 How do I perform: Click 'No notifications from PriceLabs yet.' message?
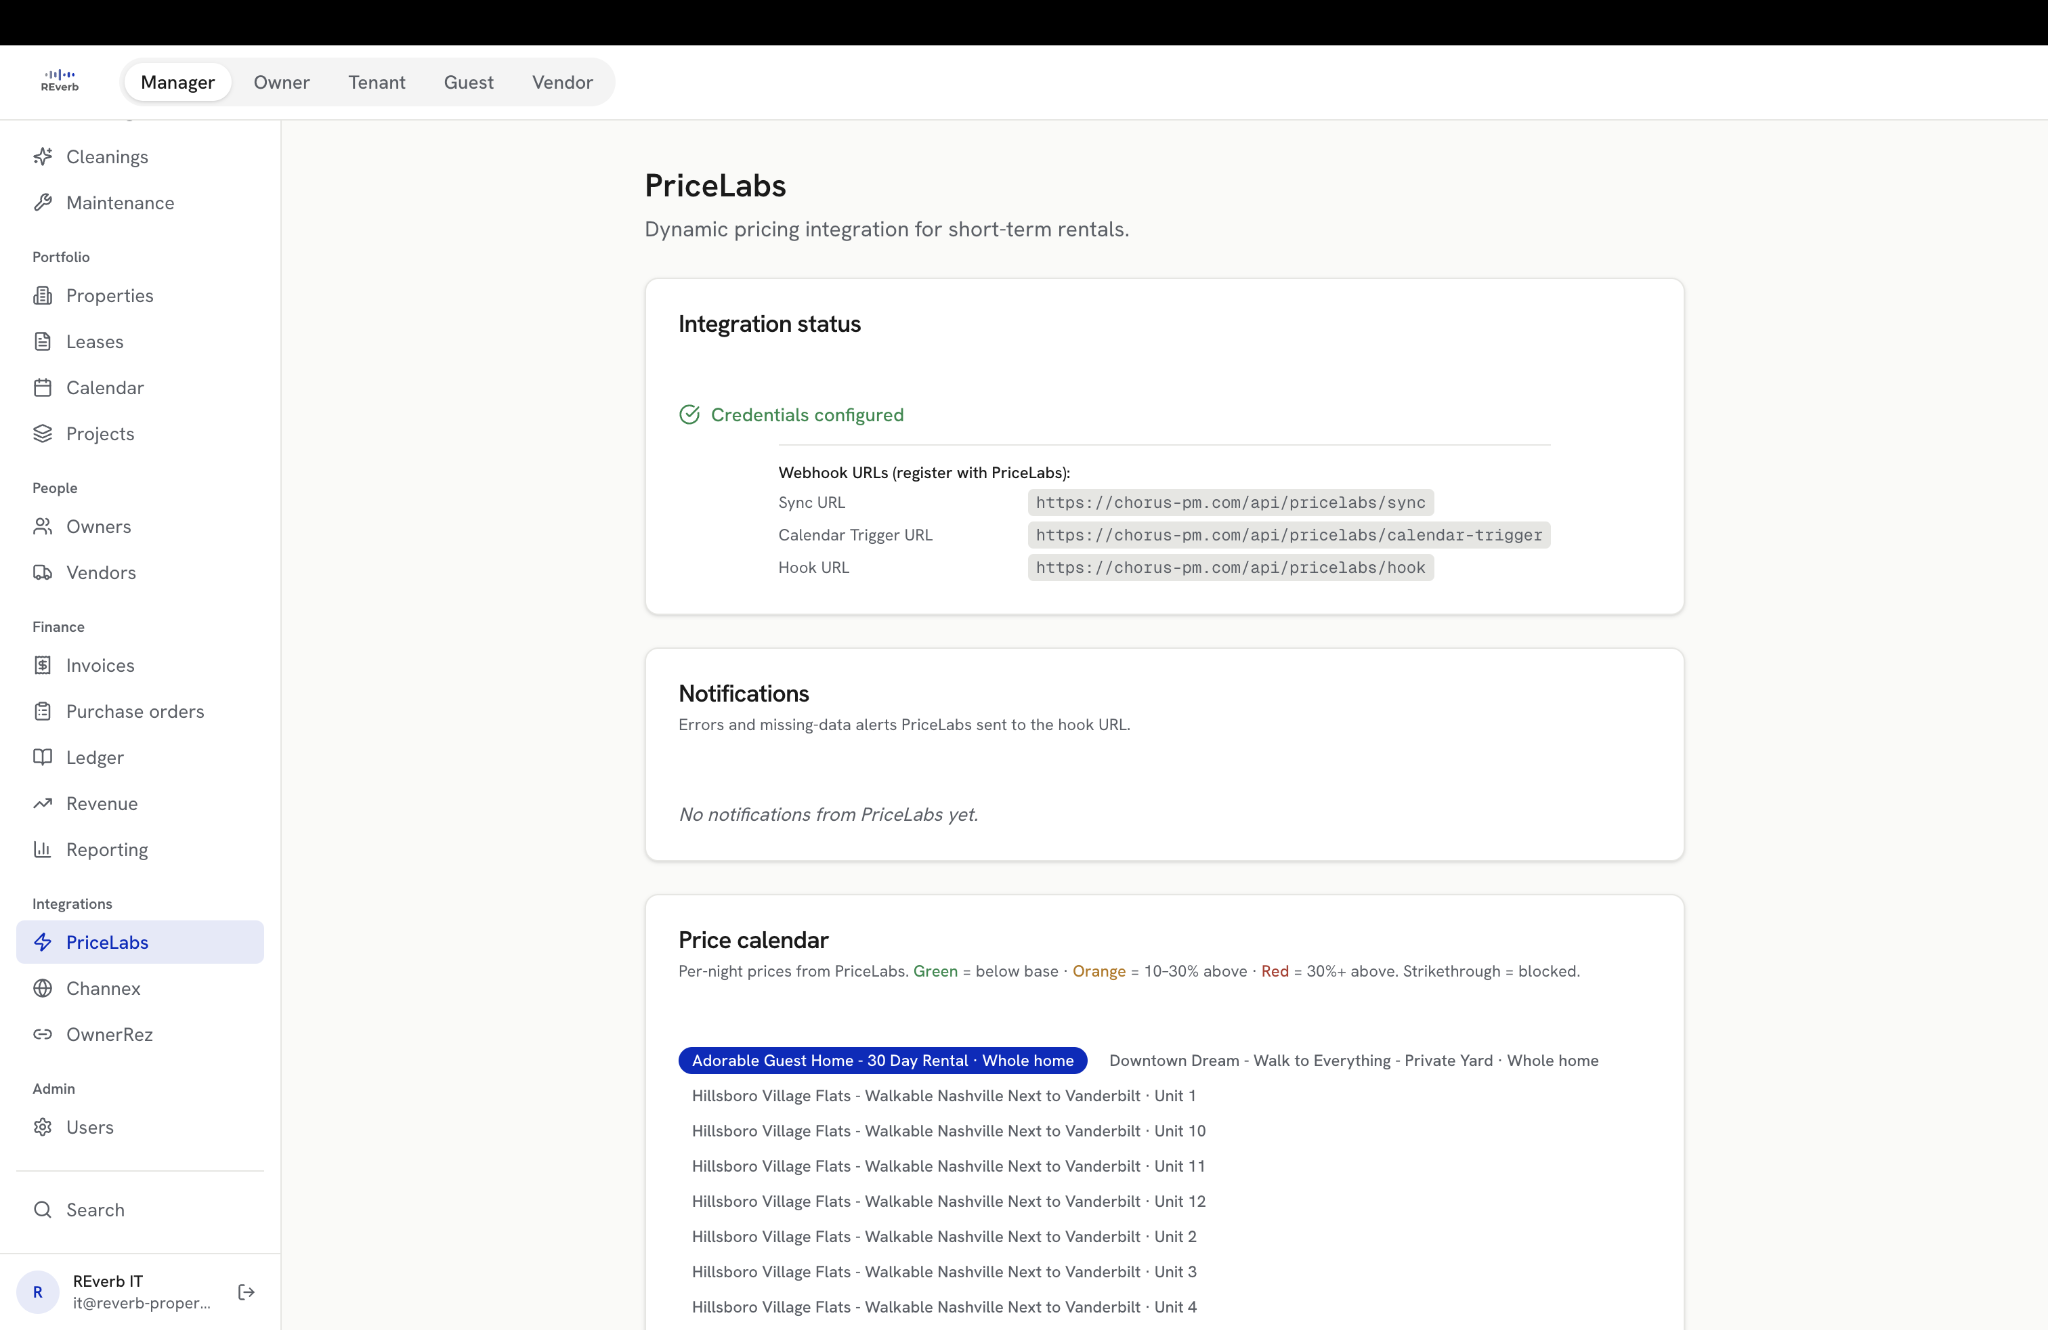[829, 815]
